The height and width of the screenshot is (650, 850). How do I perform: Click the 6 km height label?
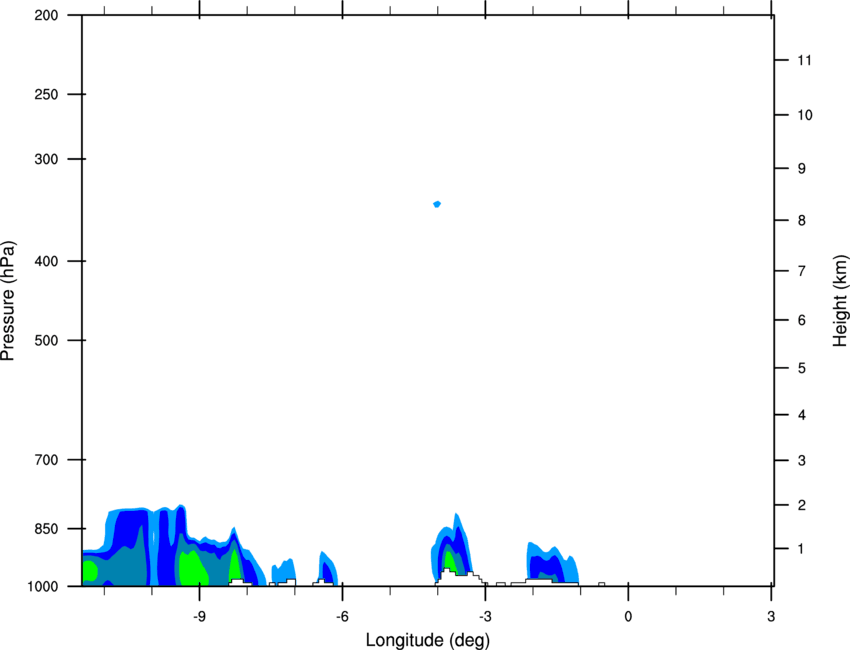click(x=802, y=320)
